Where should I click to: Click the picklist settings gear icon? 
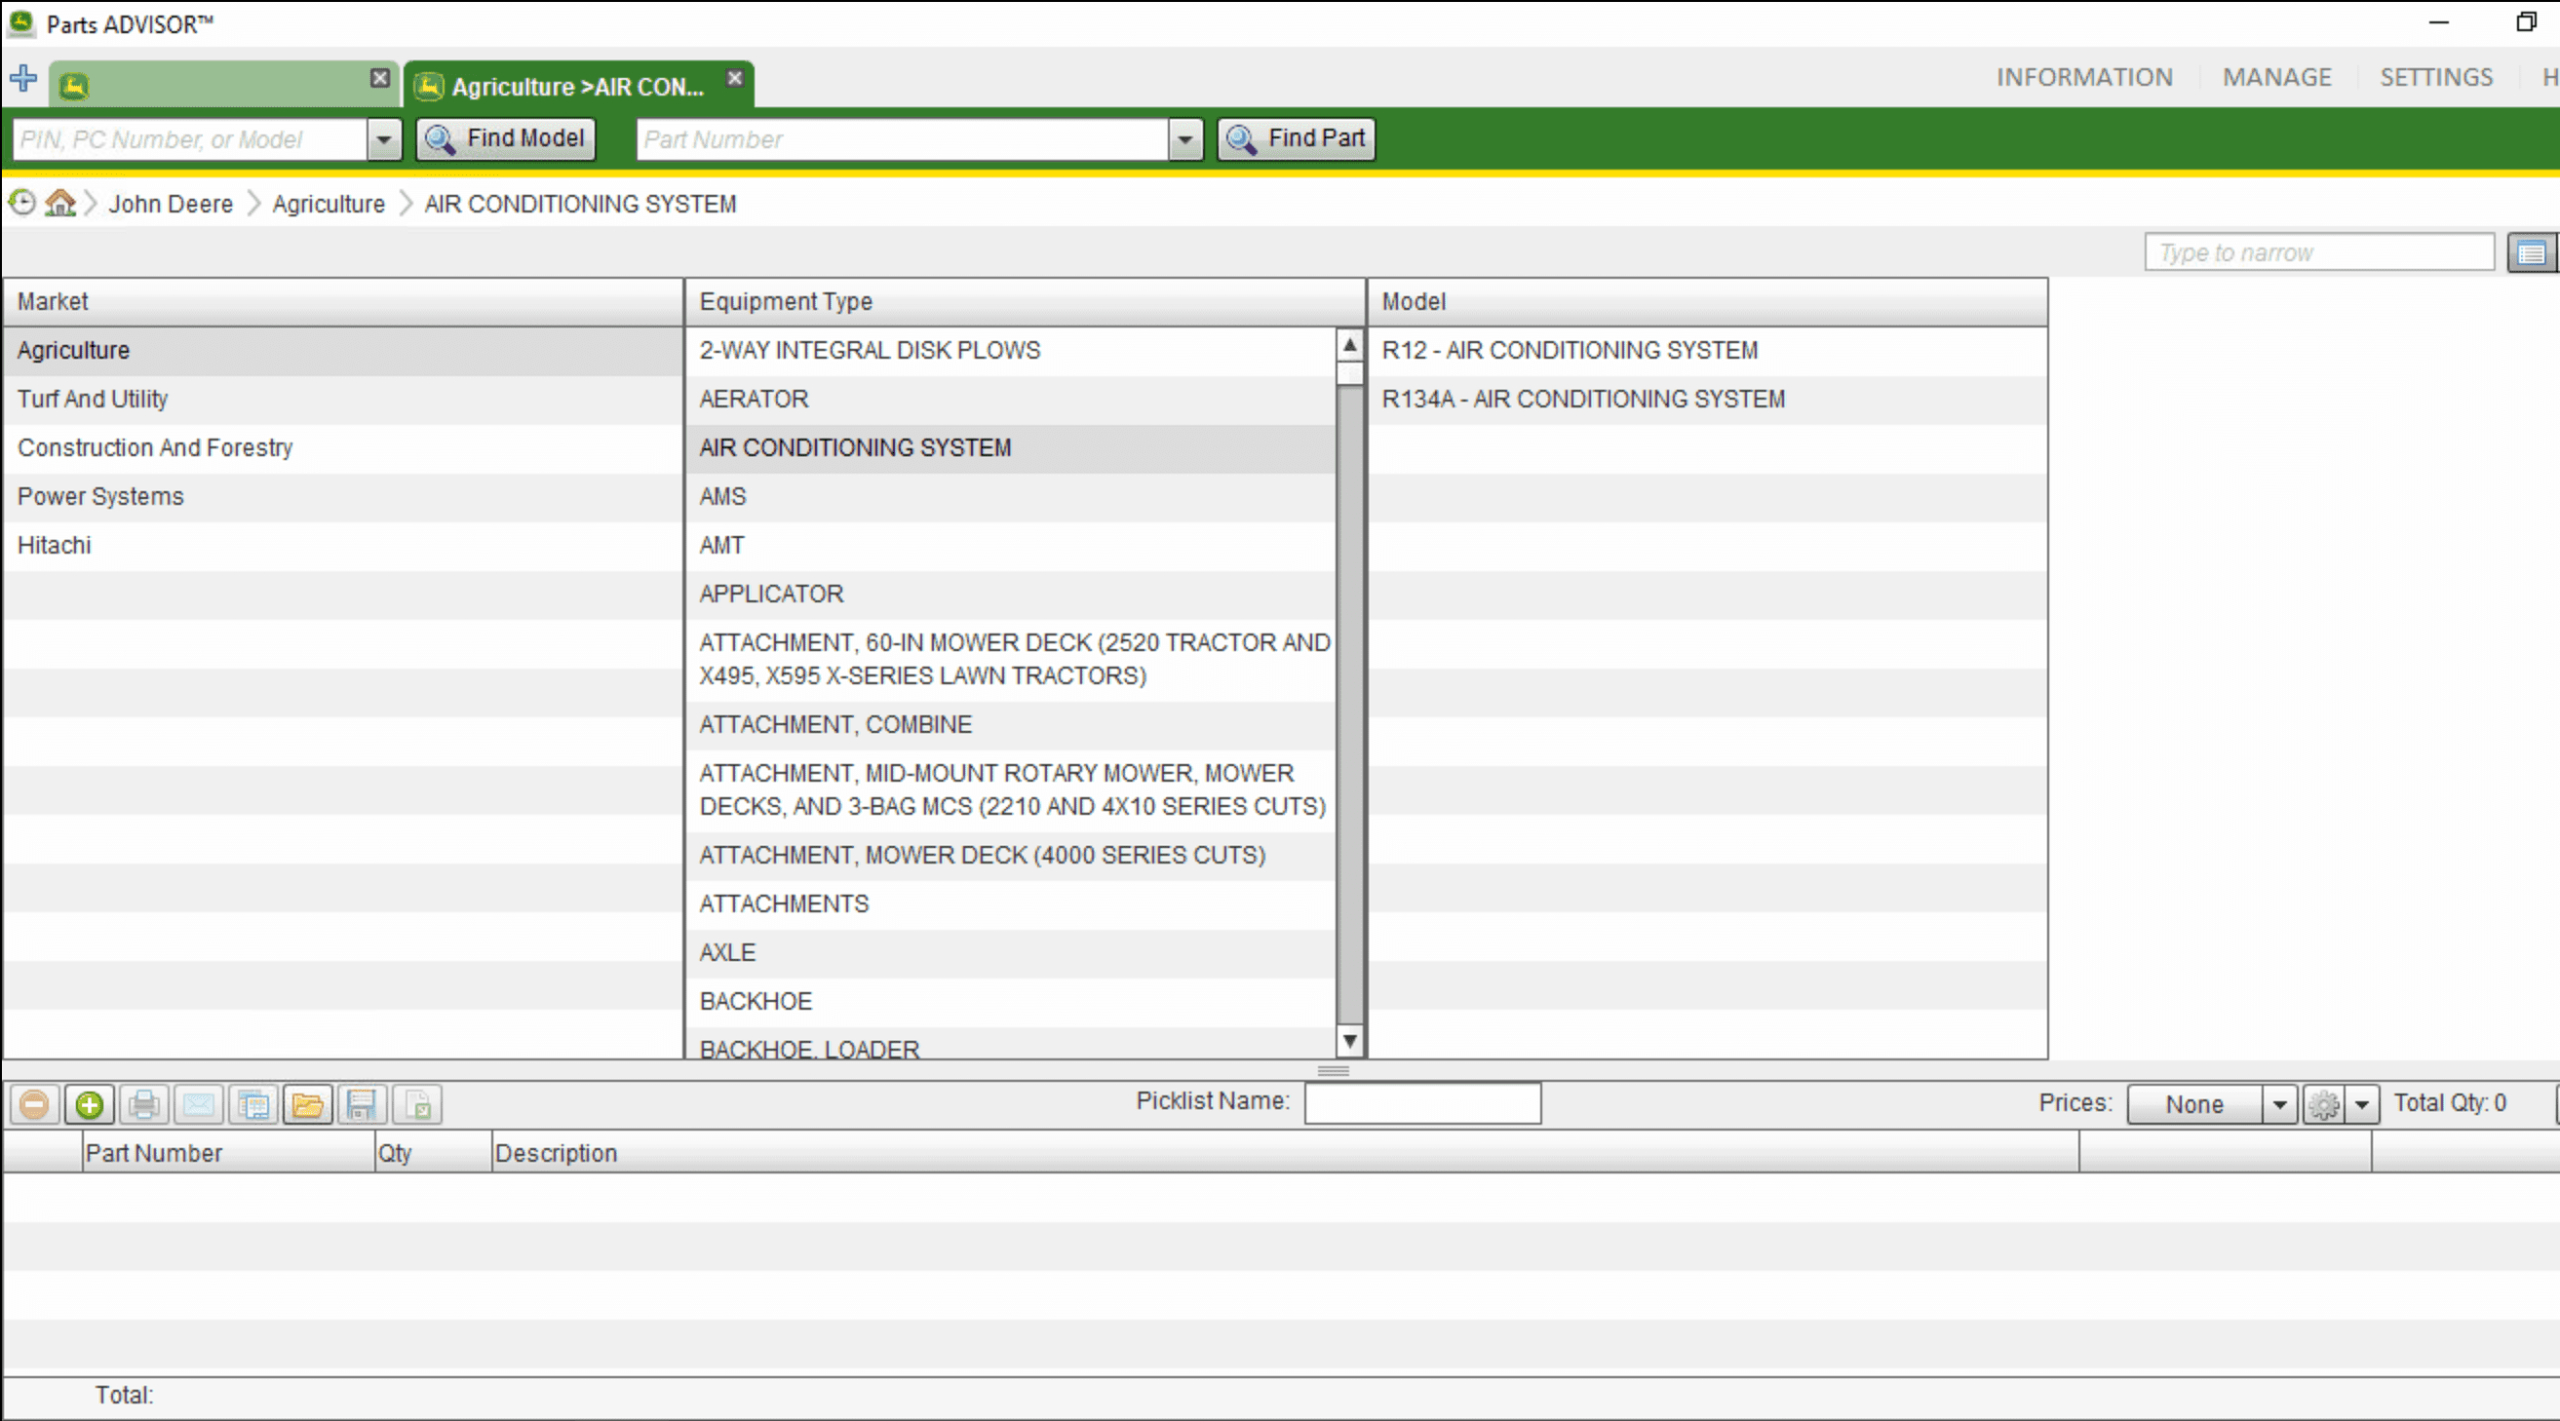pos(2324,1104)
